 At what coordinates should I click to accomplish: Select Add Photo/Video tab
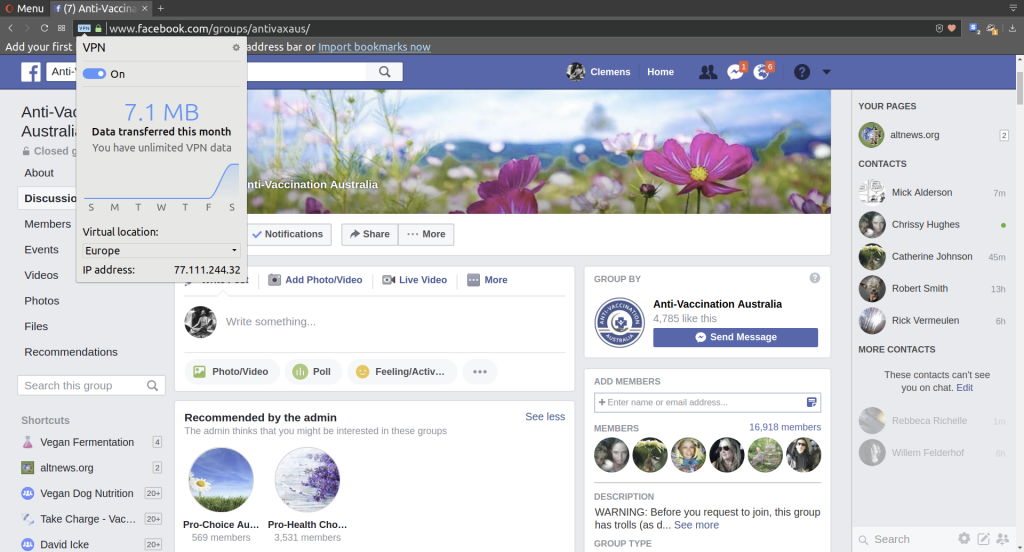pos(315,280)
